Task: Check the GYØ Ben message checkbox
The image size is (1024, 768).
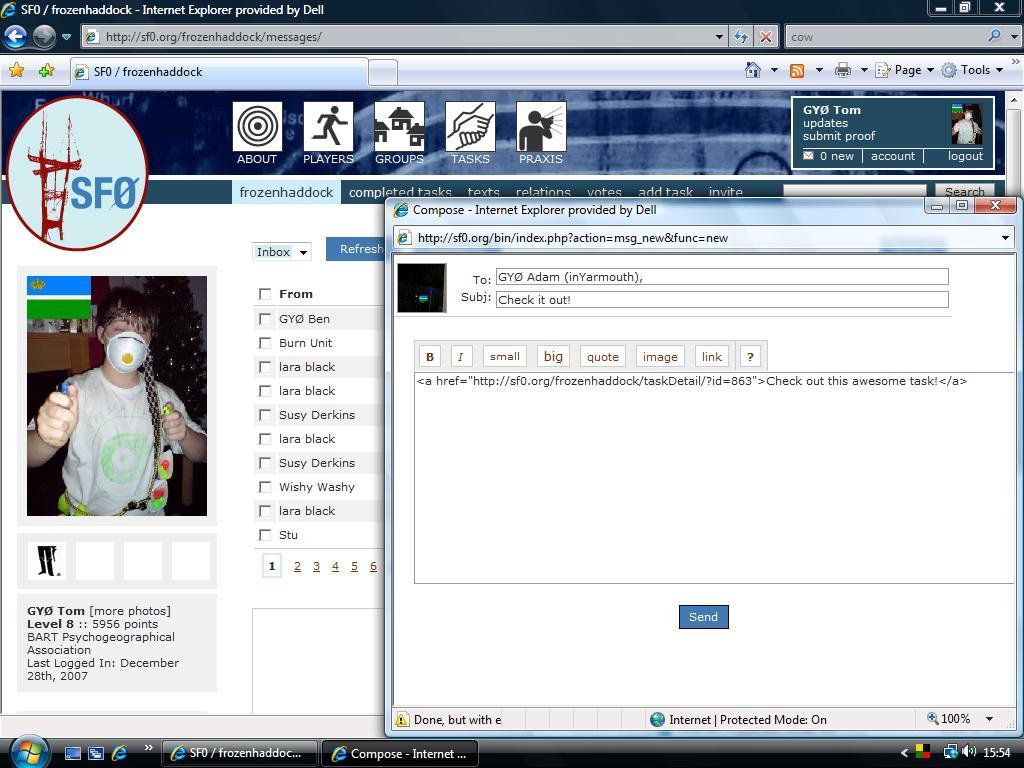Action: tap(264, 319)
